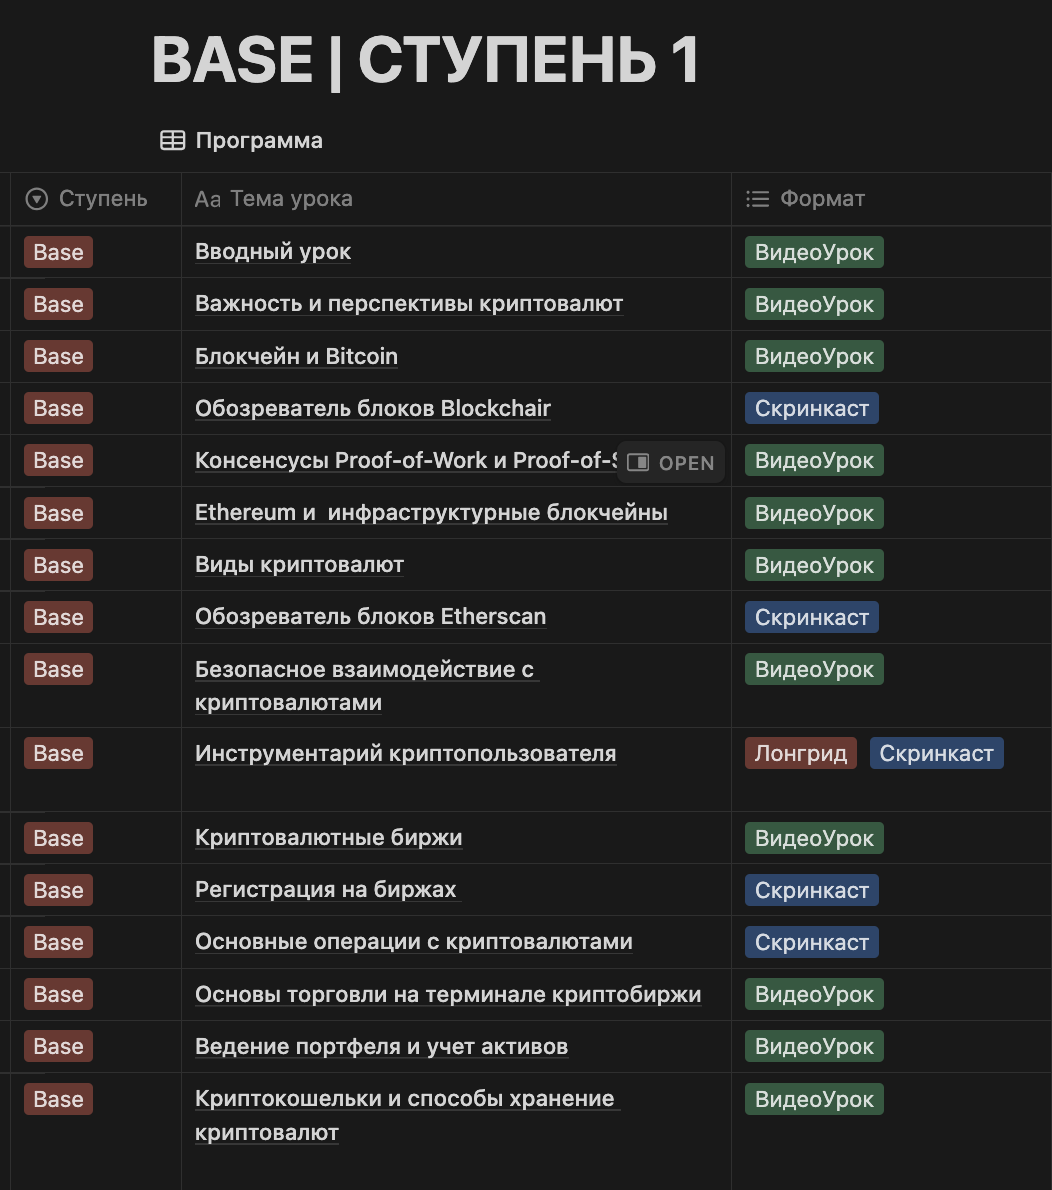Open Формат column header menu
The width and height of the screenshot is (1052, 1190).
(x=822, y=199)
